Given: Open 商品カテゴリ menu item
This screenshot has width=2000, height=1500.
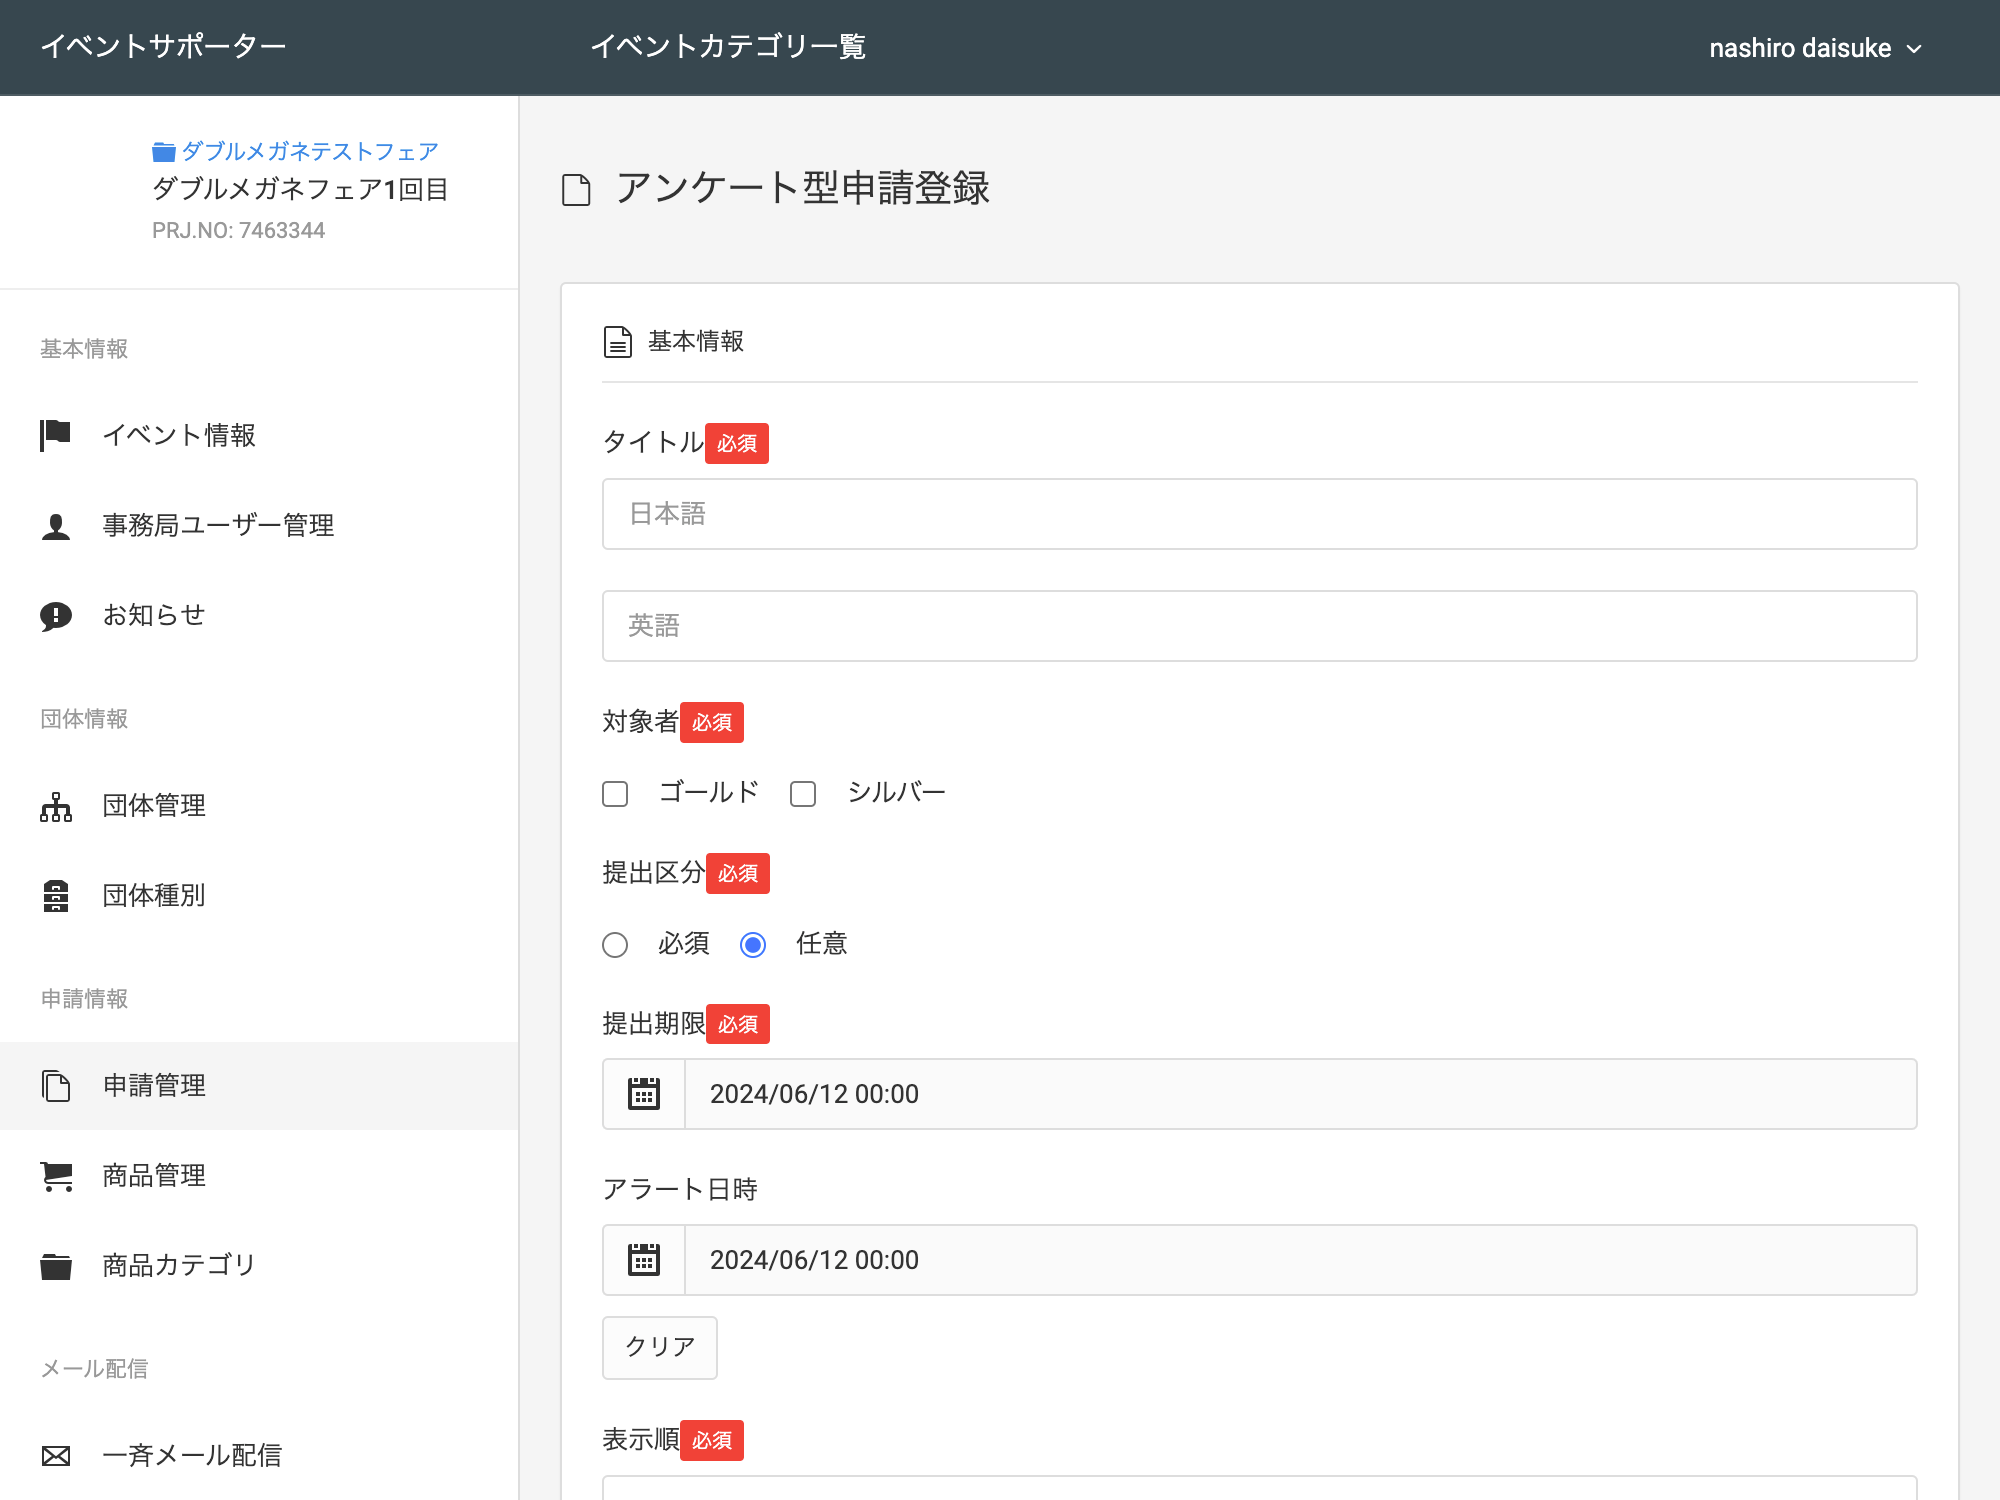Looking at the screenshot, I should pos(259,1265).
